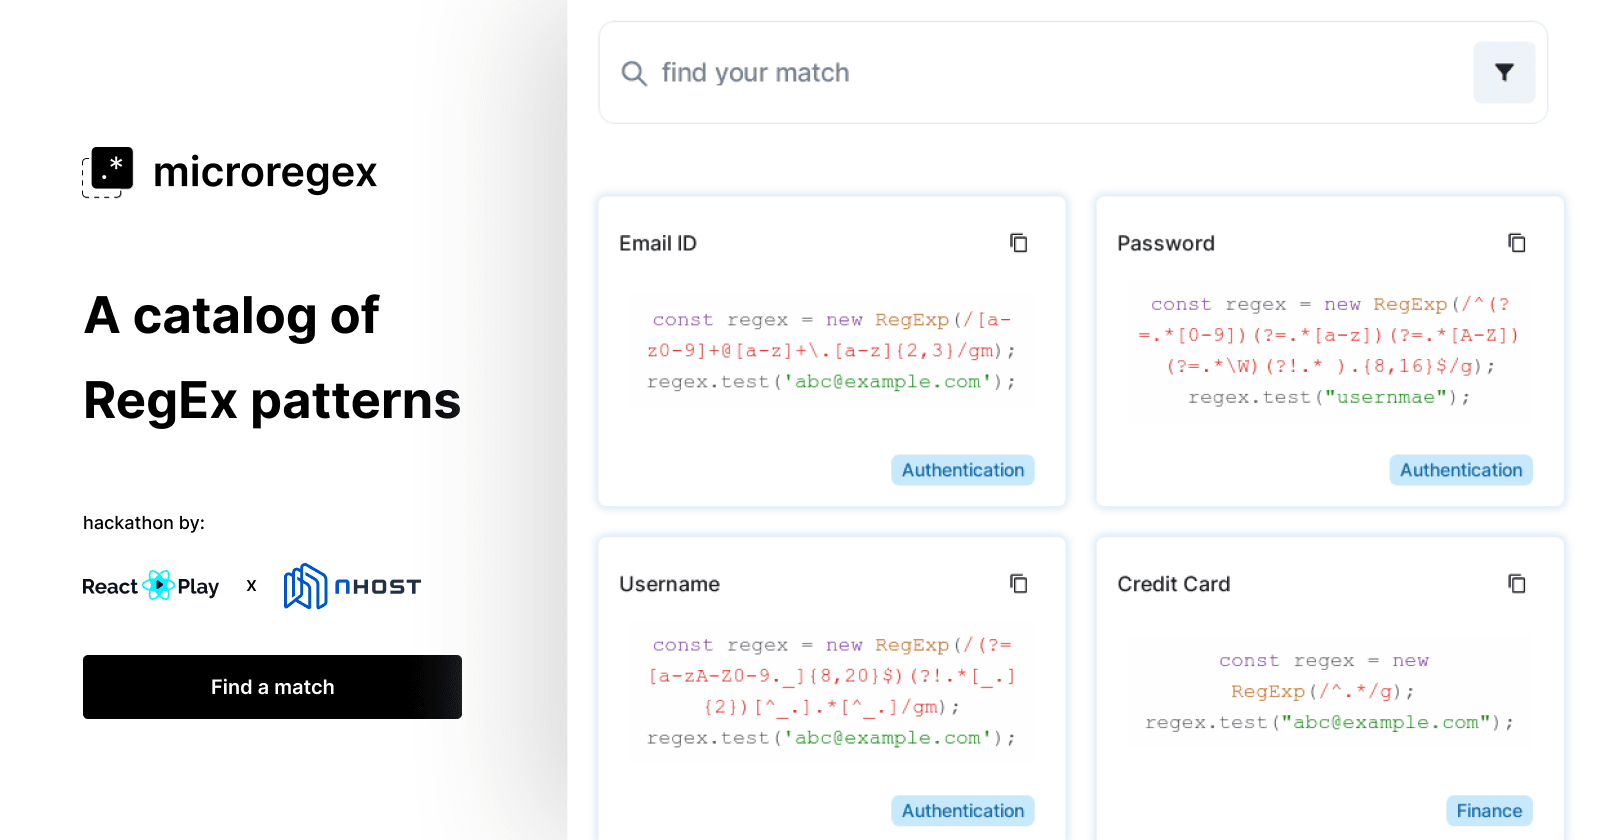Copy the Username regex snippet
Screen dimensions: 1600x840
click(1019, 584)
